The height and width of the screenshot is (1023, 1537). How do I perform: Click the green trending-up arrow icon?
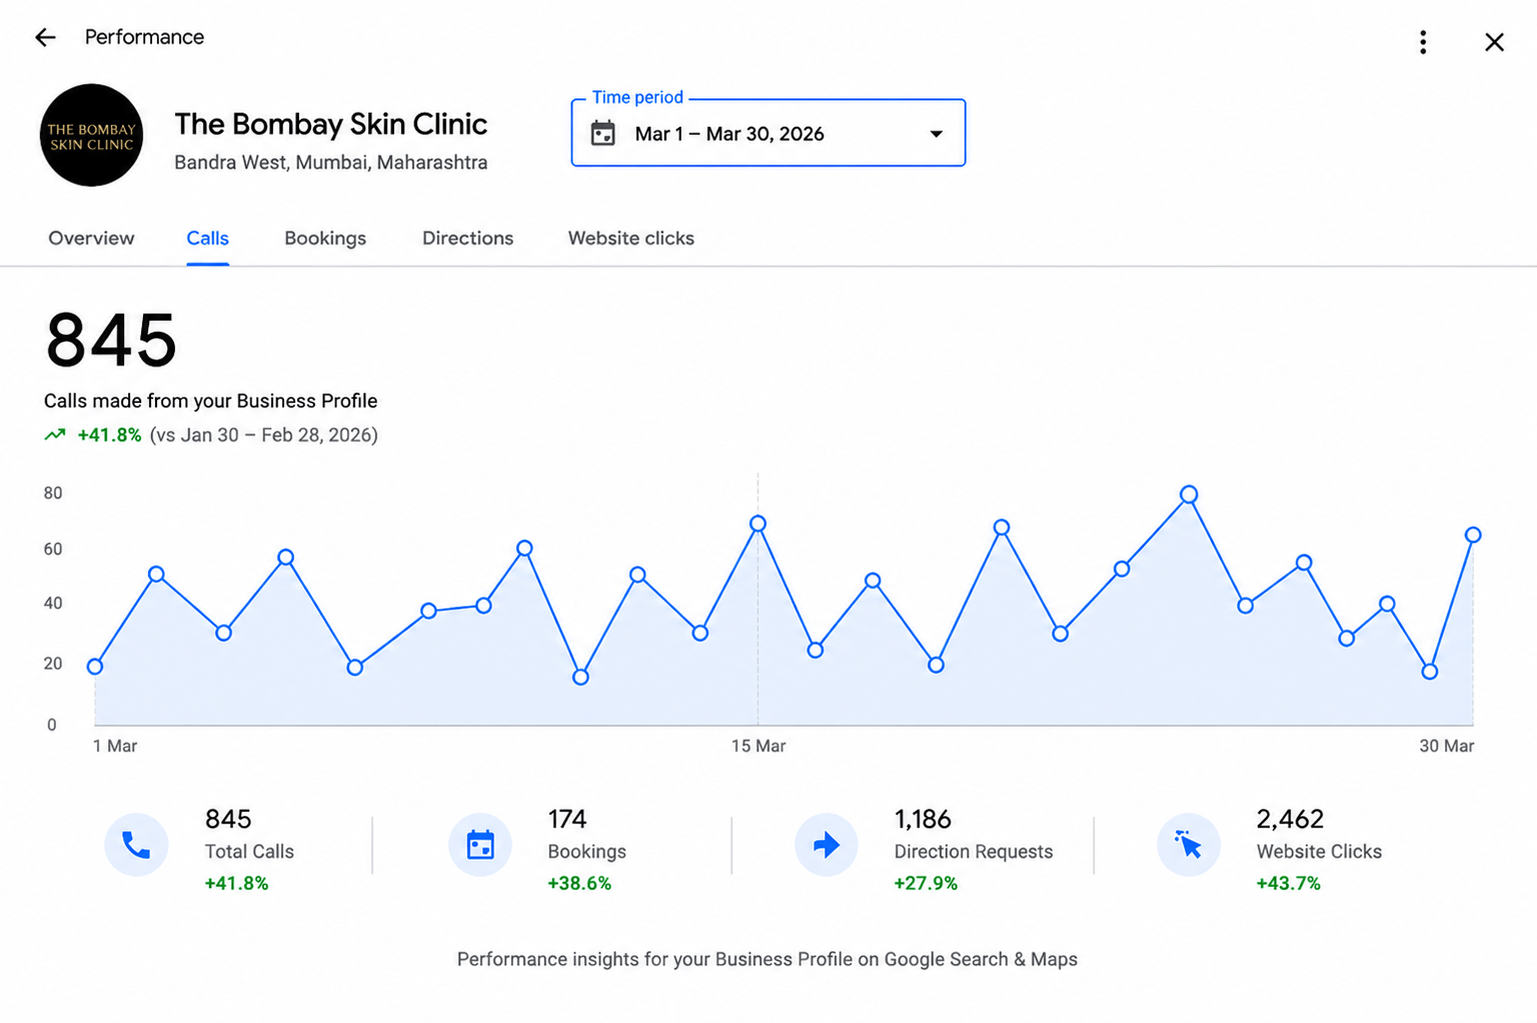[x=55, y=435]
